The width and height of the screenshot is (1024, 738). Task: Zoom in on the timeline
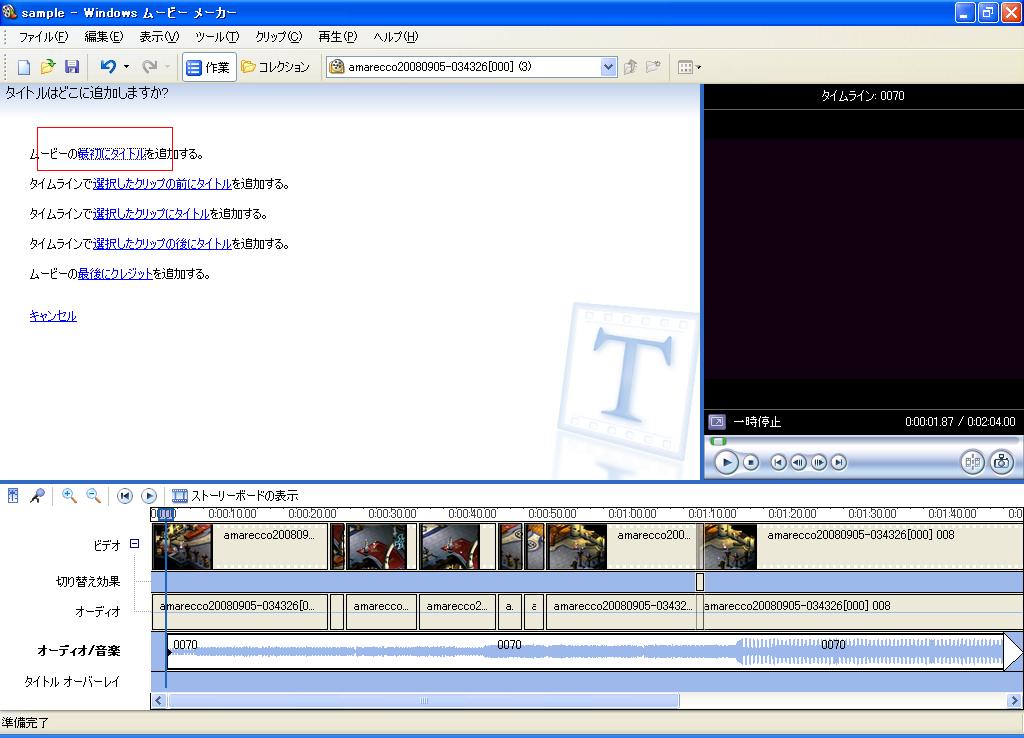click(69, 495)
